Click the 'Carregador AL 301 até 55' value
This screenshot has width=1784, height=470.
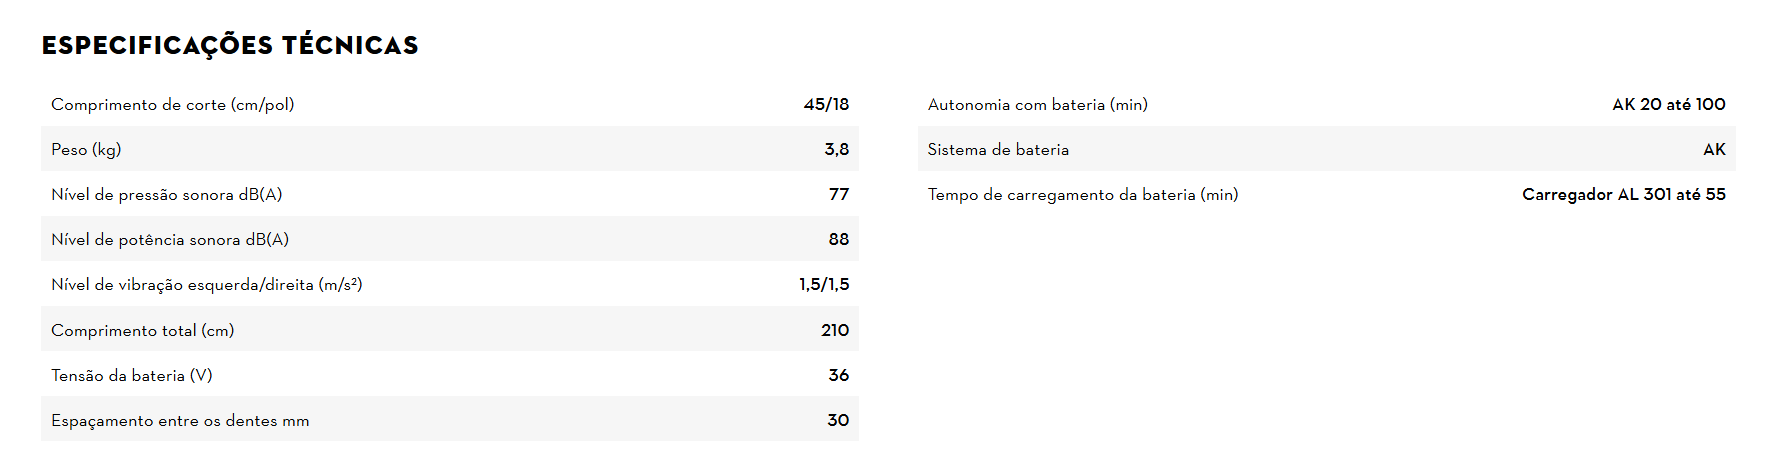tap(1623, 194)
